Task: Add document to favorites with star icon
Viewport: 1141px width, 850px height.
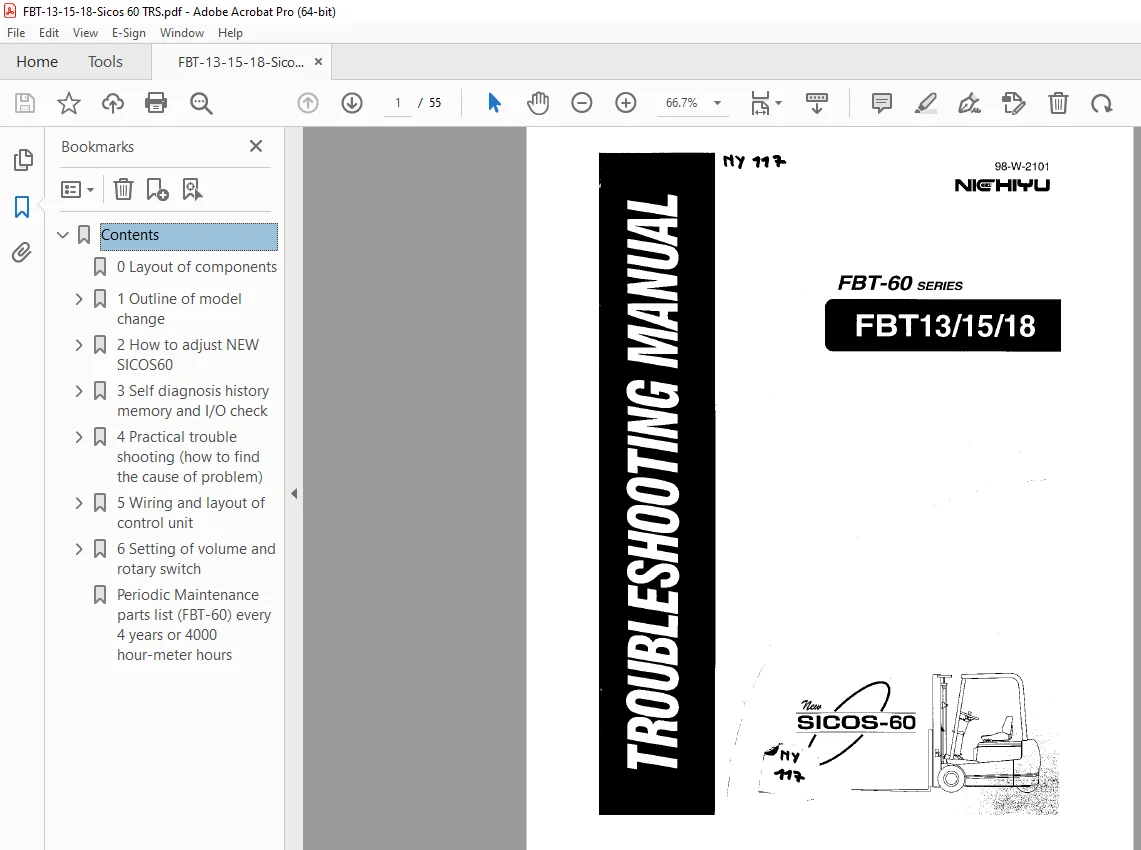Action: tap(68, 103)
